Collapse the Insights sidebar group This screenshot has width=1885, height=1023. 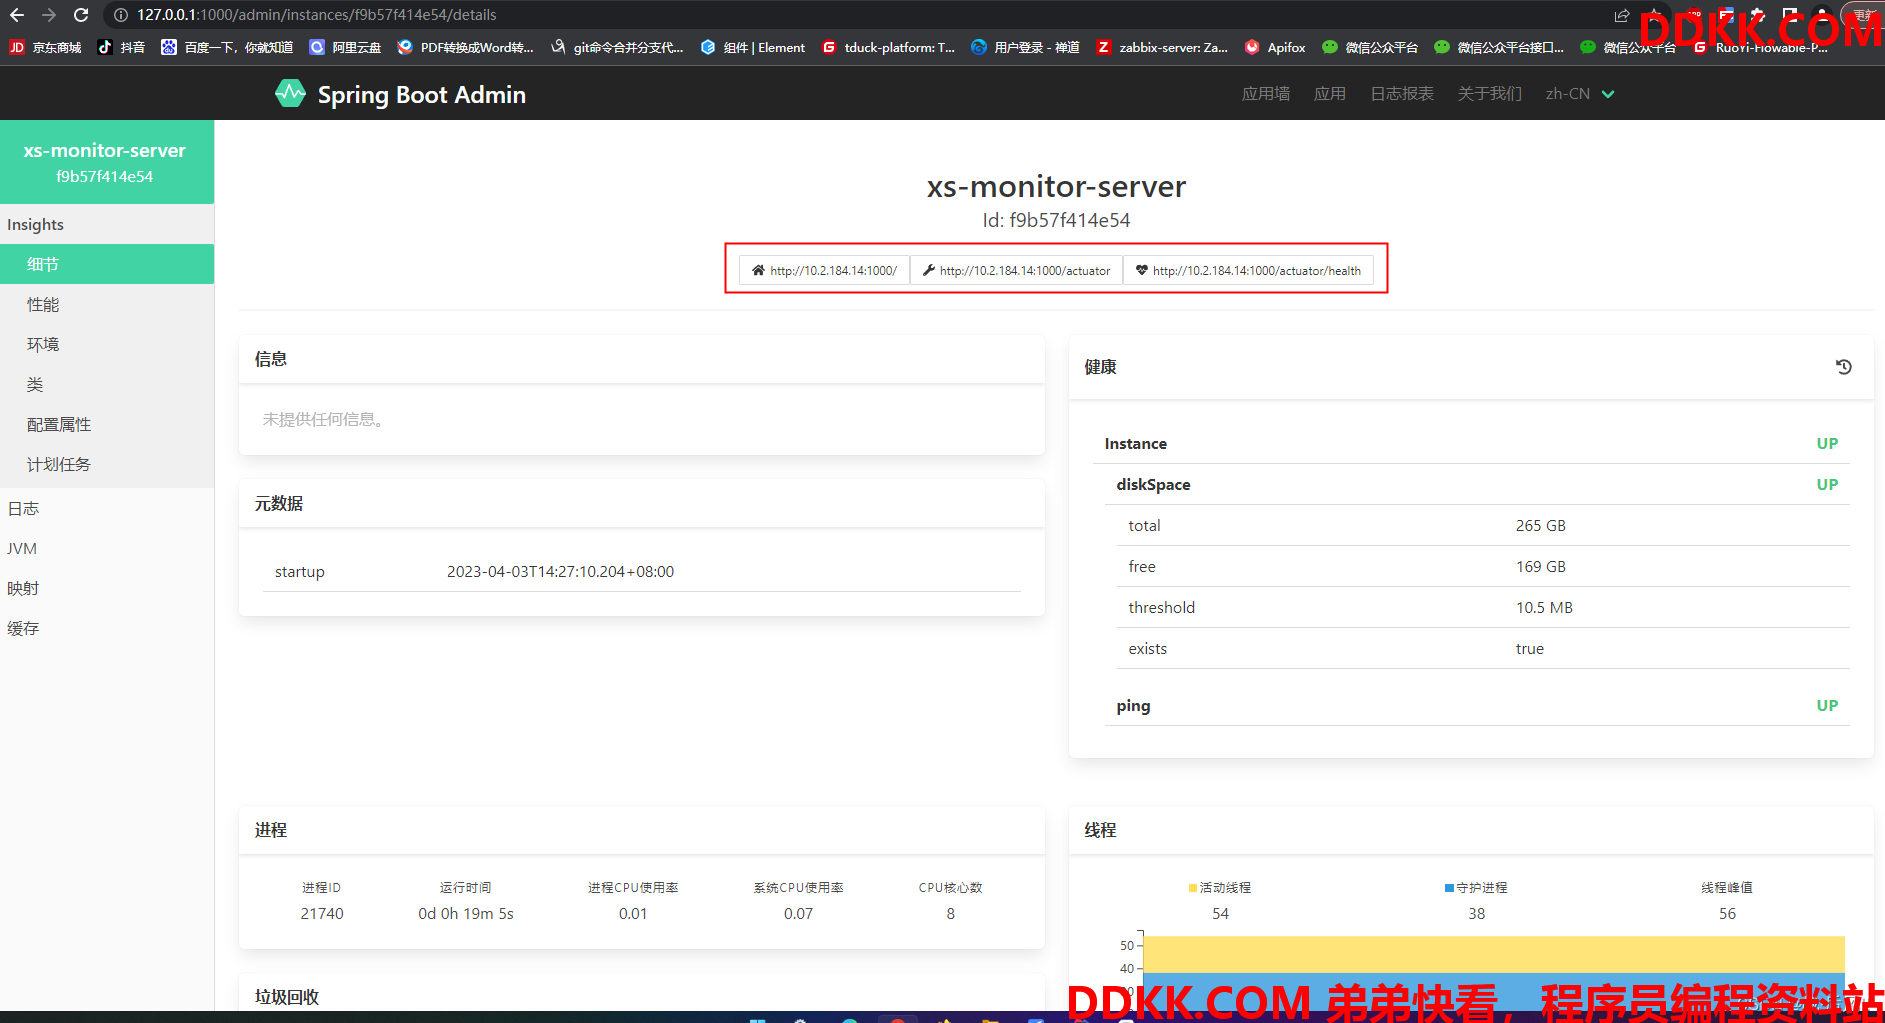[107, 224]
